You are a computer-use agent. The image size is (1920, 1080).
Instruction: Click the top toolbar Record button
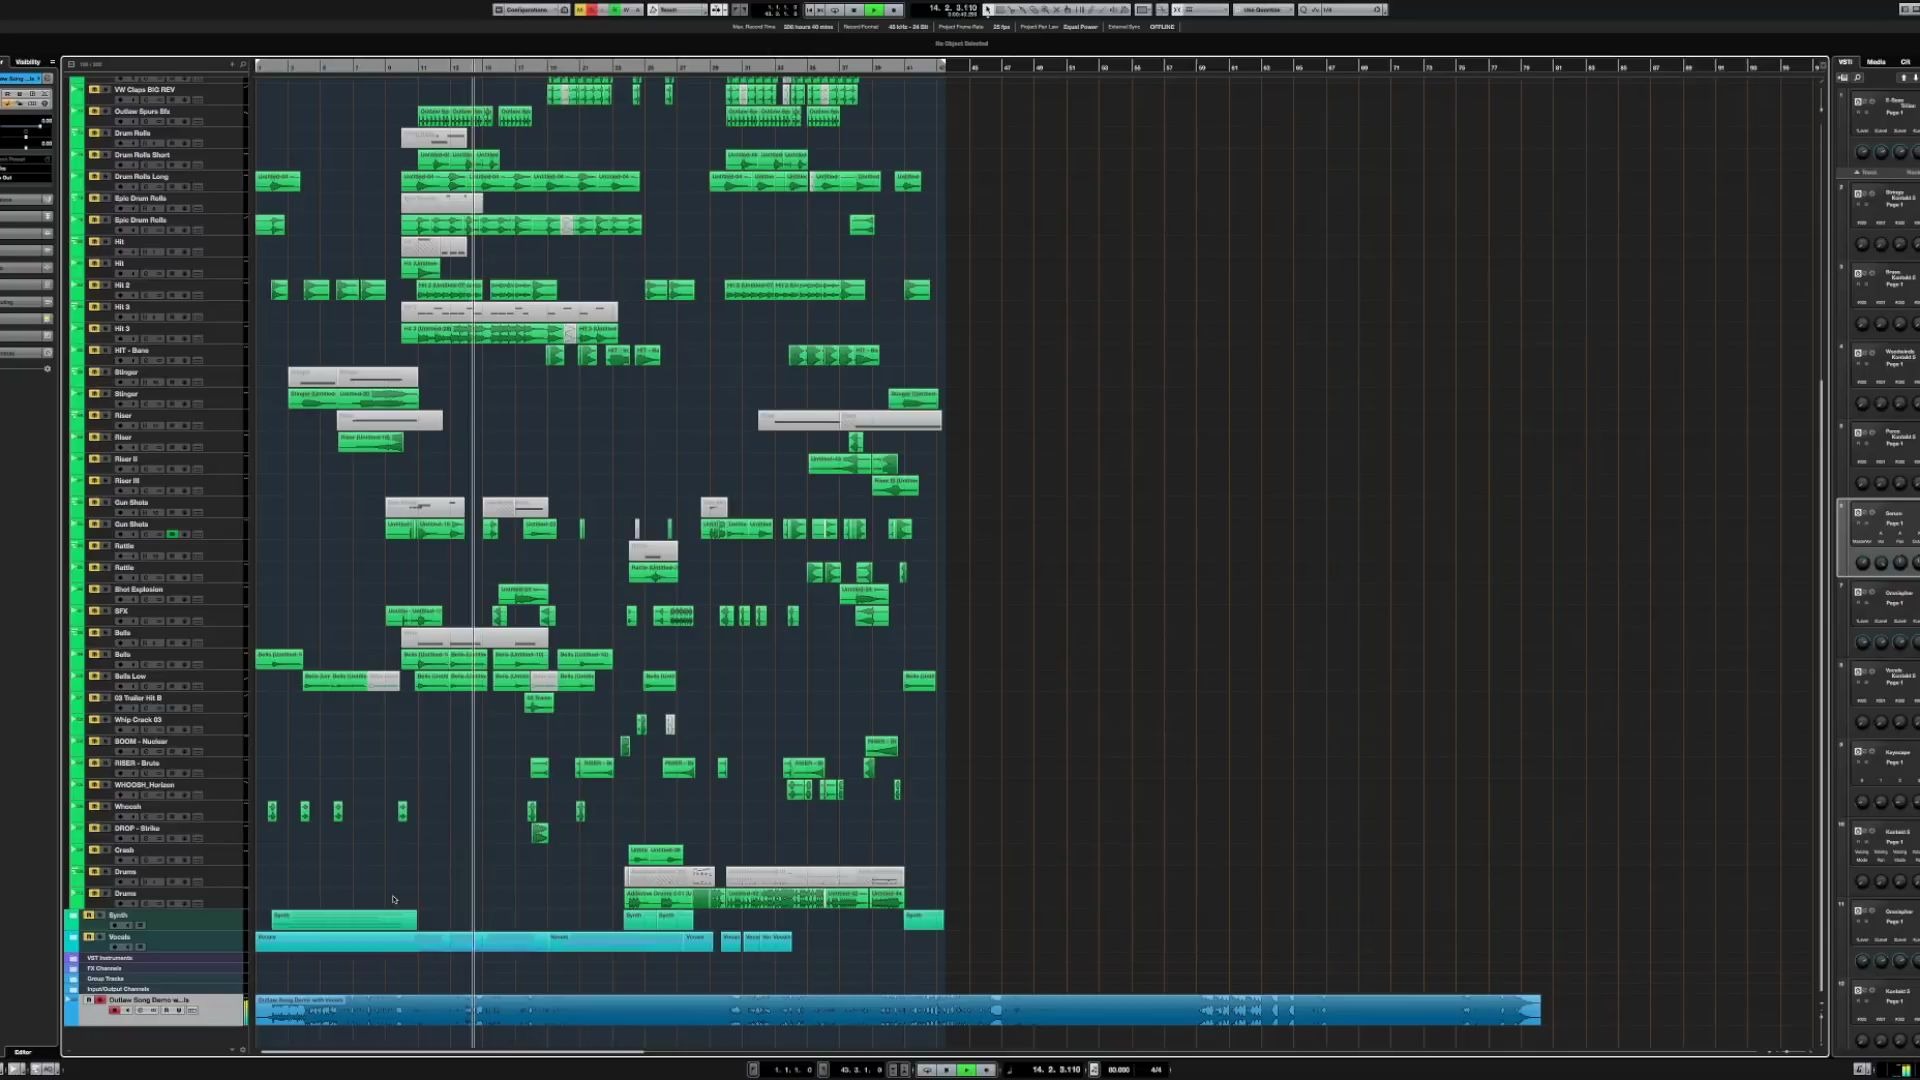(x=893, y=10)
